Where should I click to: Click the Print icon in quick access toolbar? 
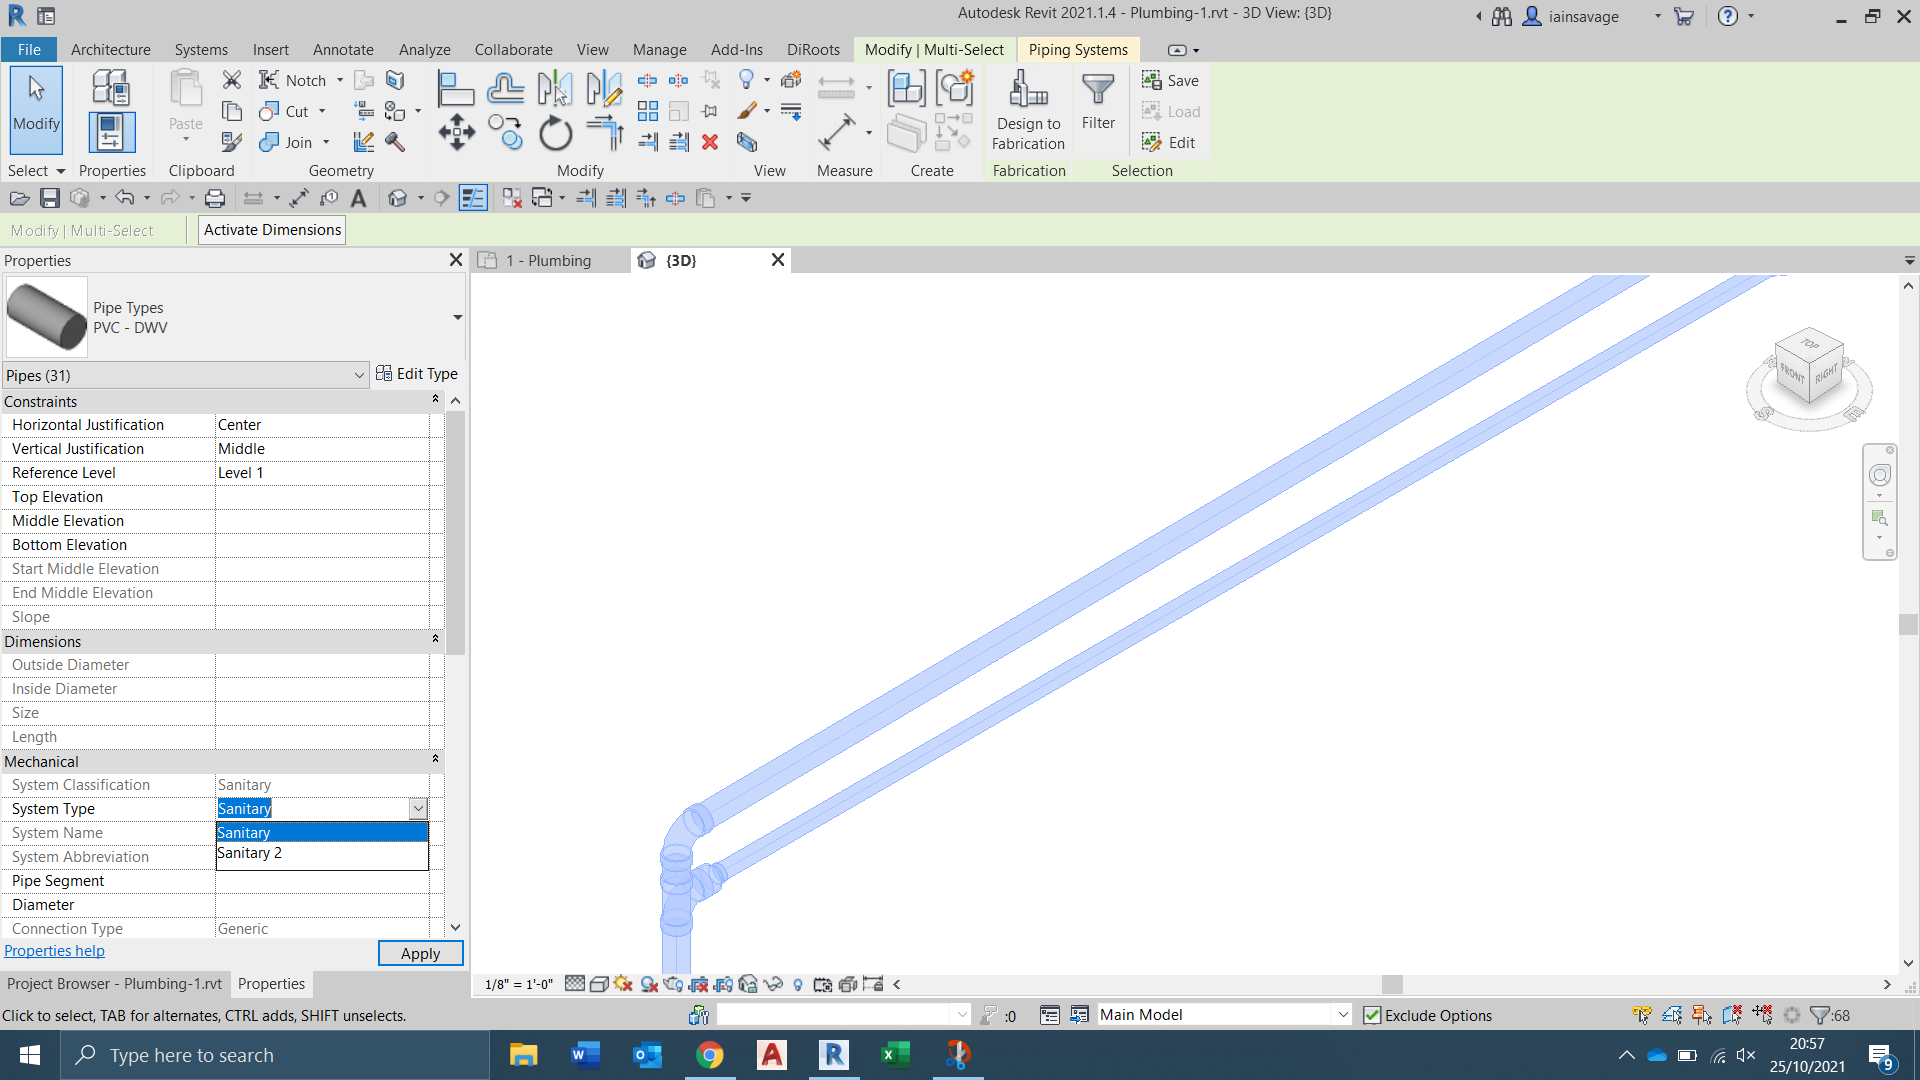pos(214,198)
